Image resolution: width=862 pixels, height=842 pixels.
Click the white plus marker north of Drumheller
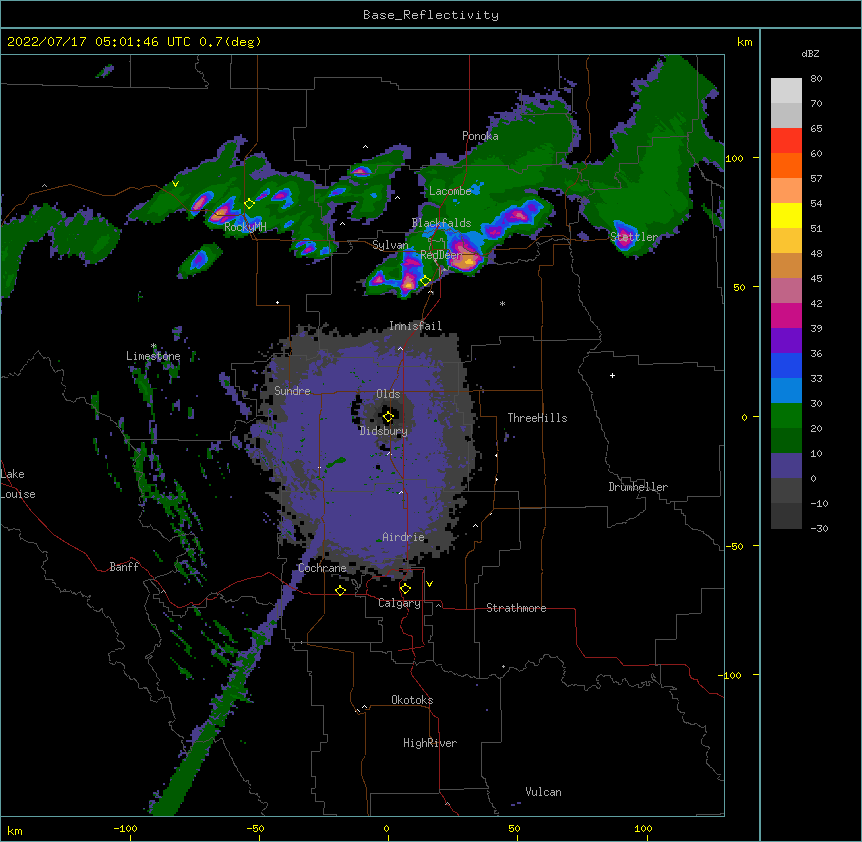point(612,375)
